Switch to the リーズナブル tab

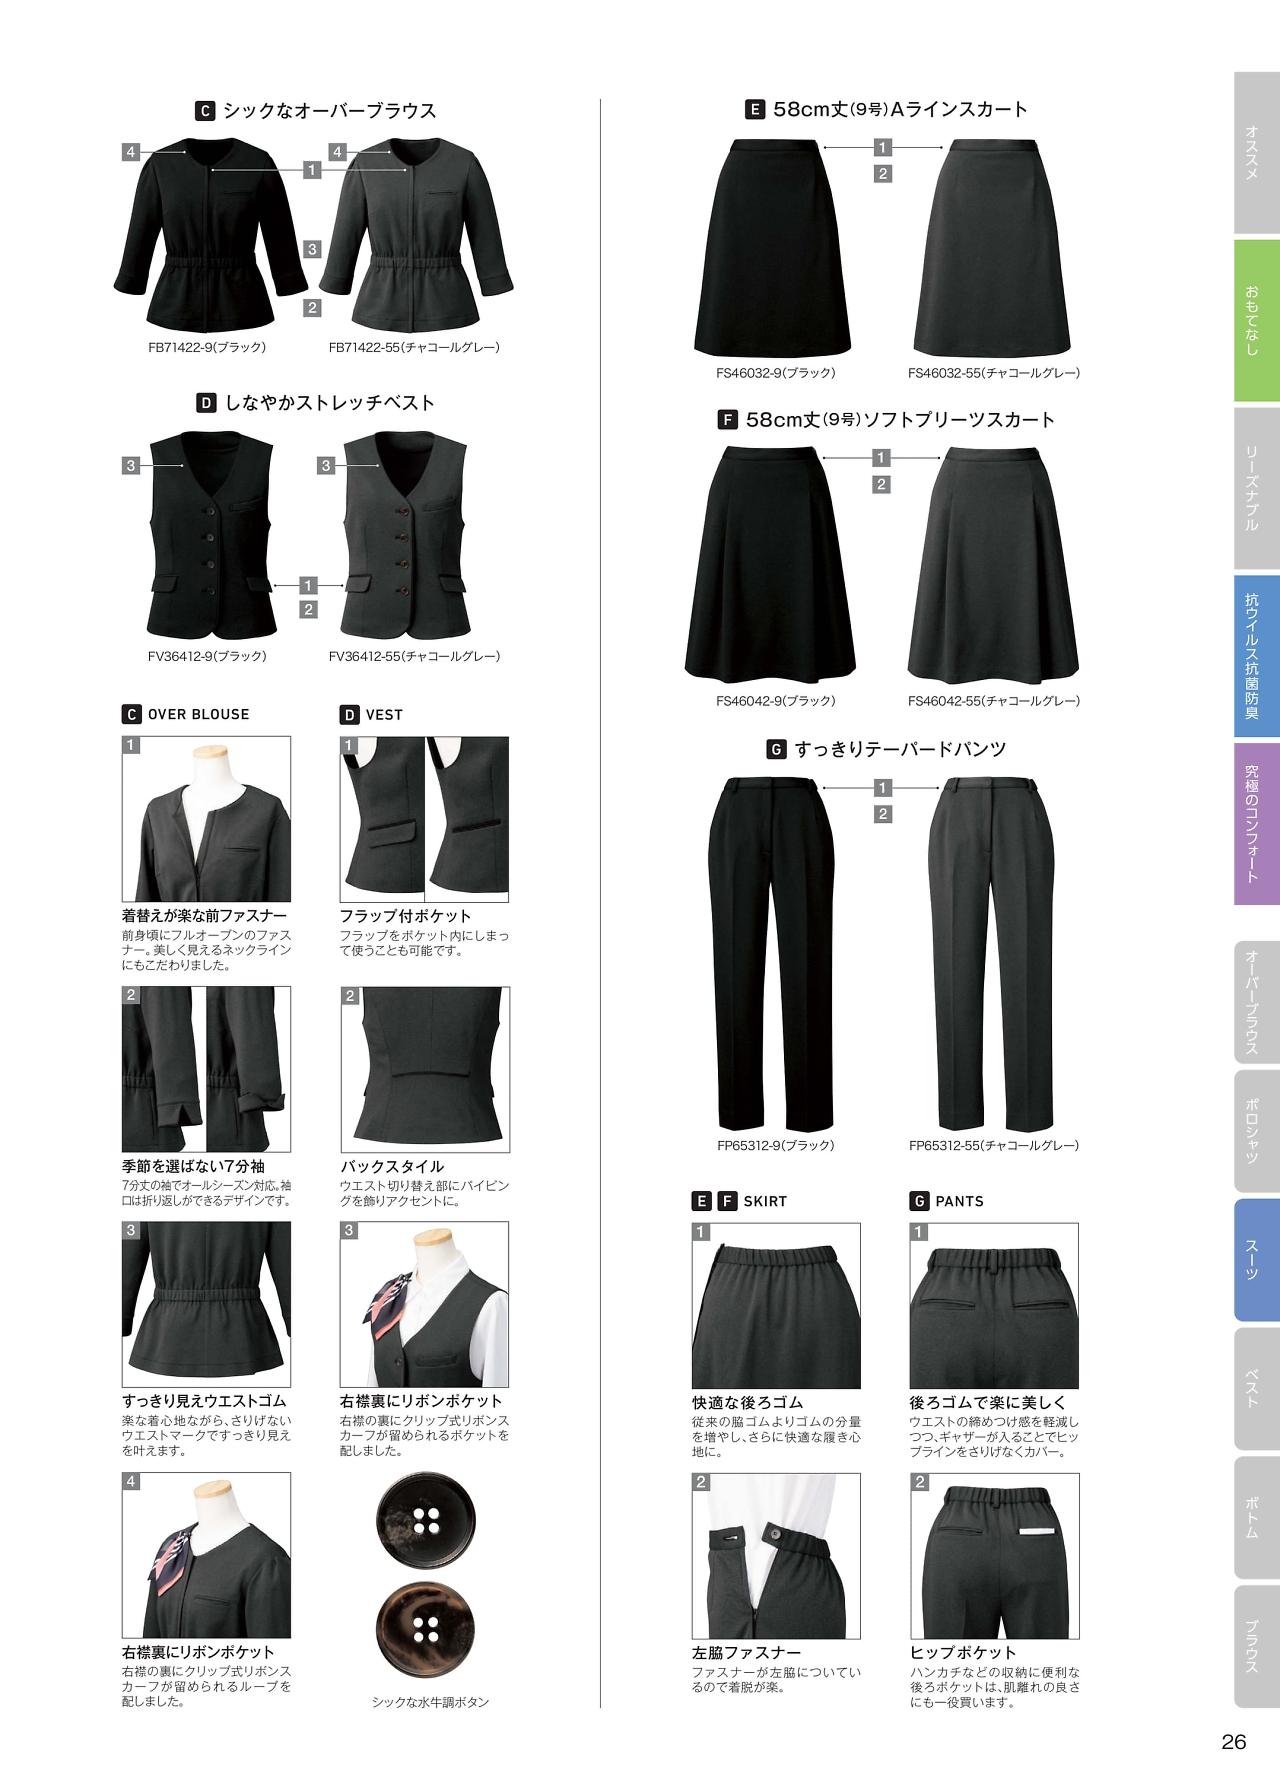point(1257,488)
